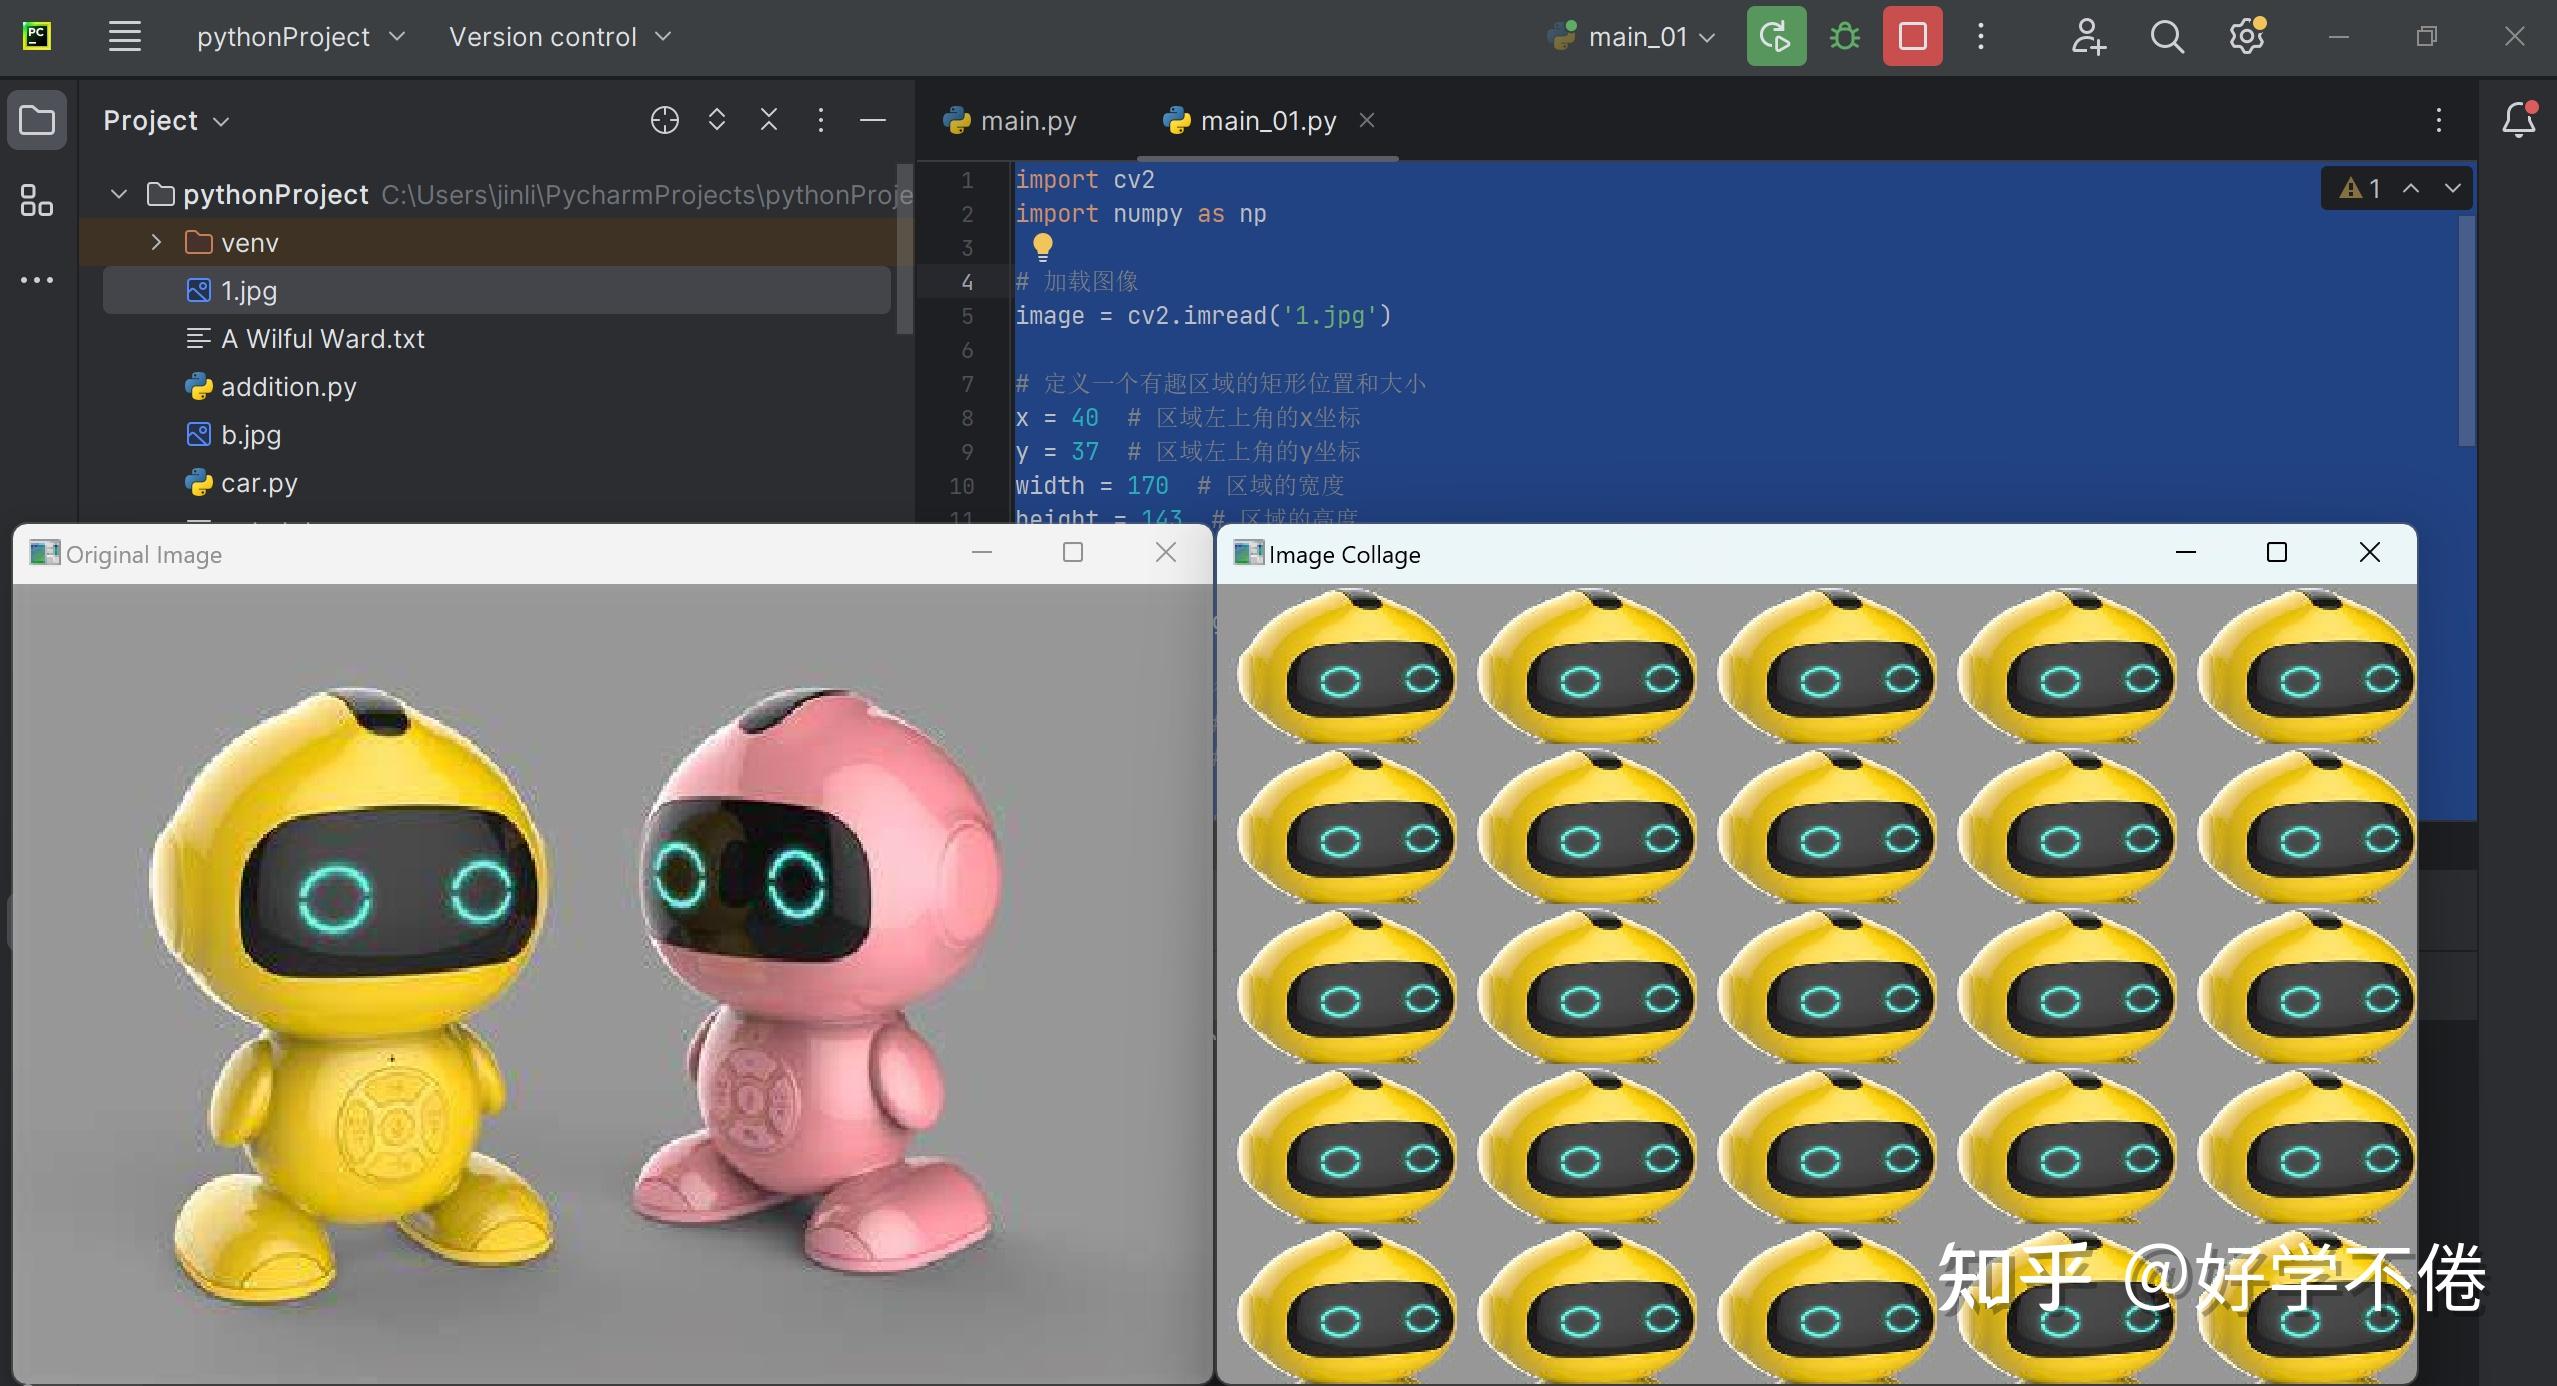The image size is (2557, 1386).
Task: Apply the lightbulb quick fix suggestion
Action: click(1042, 247)
